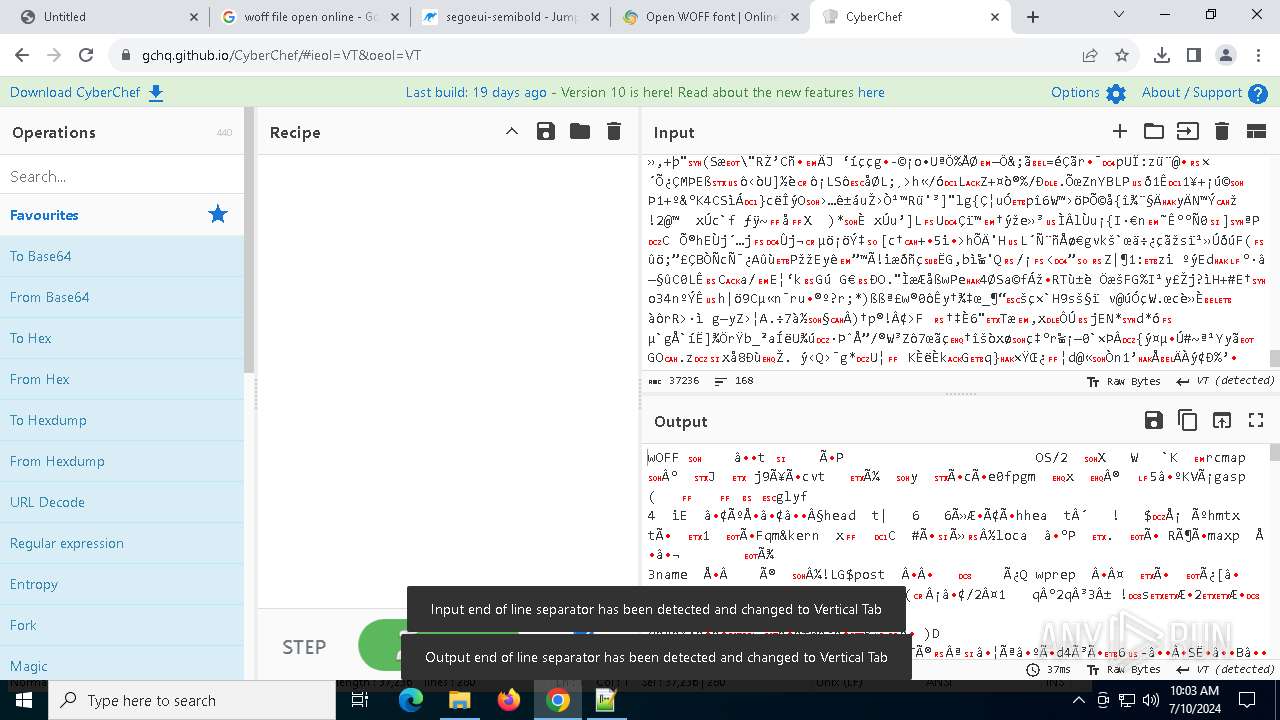Open folder as input icon
Image resolution: width=1280 pixels, height=720 pixels.
(1153, 131)
